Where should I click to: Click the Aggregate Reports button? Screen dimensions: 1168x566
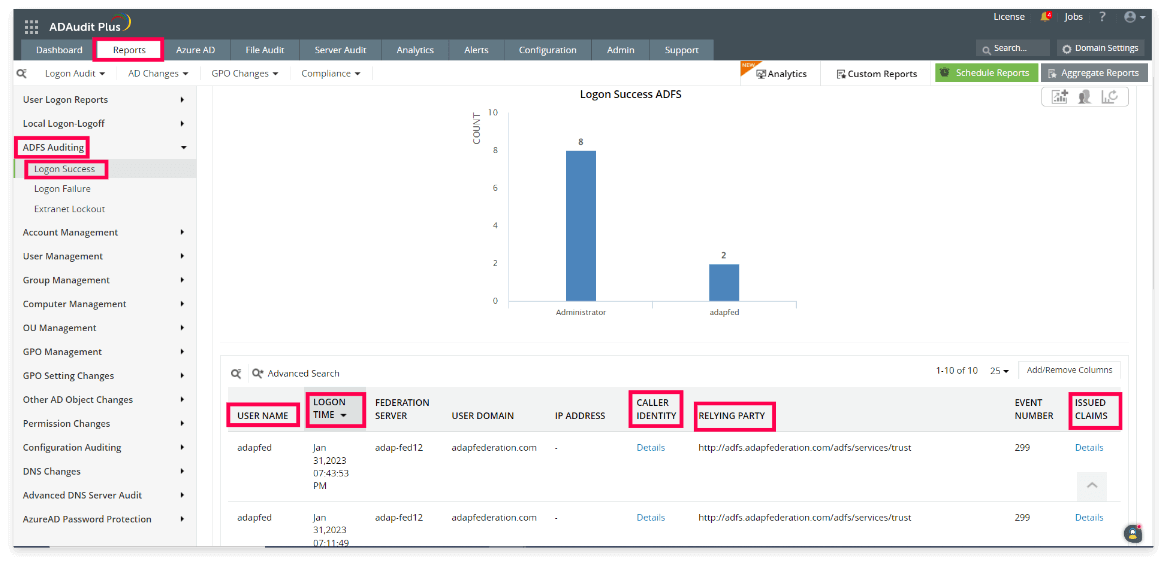pyautogui.click(x=1094, y=73)
